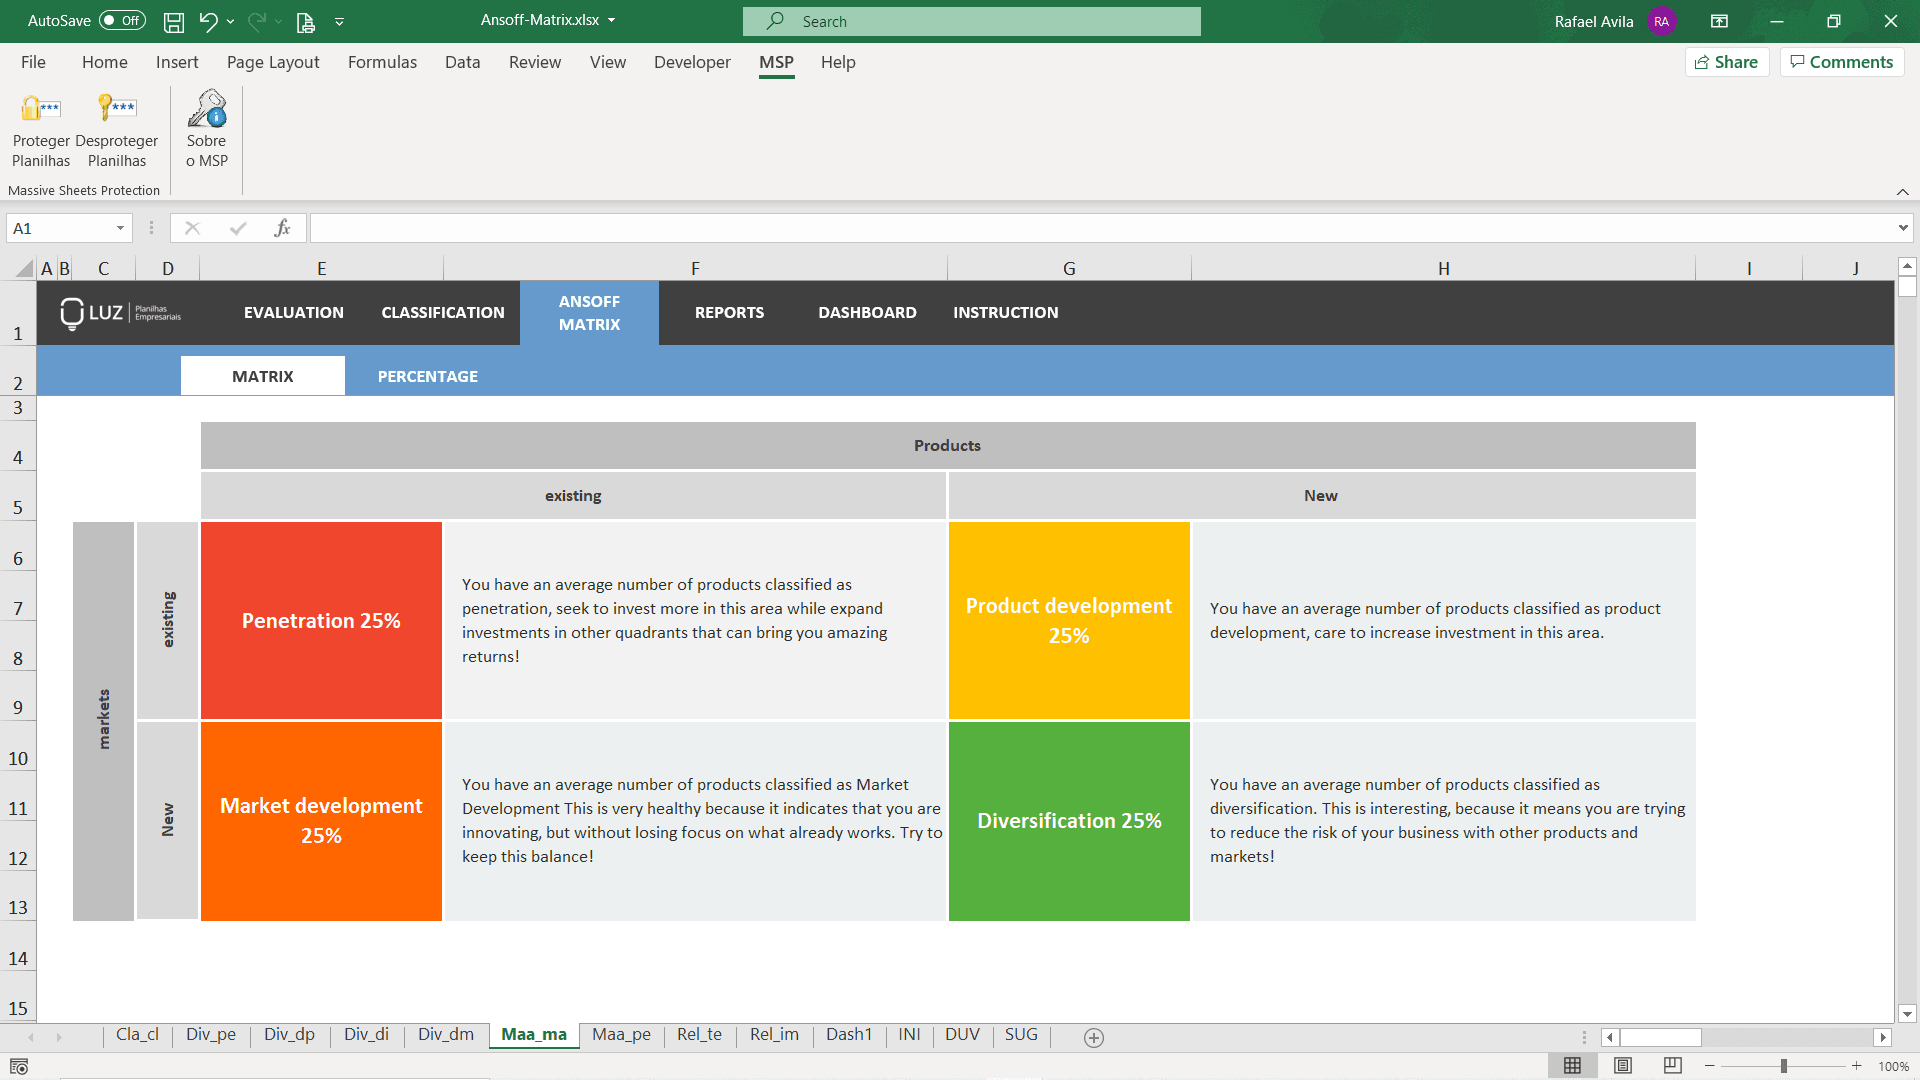Add a new worksheet with the plus button
1920x1080 pixels.
[x=1093, y=1037]
